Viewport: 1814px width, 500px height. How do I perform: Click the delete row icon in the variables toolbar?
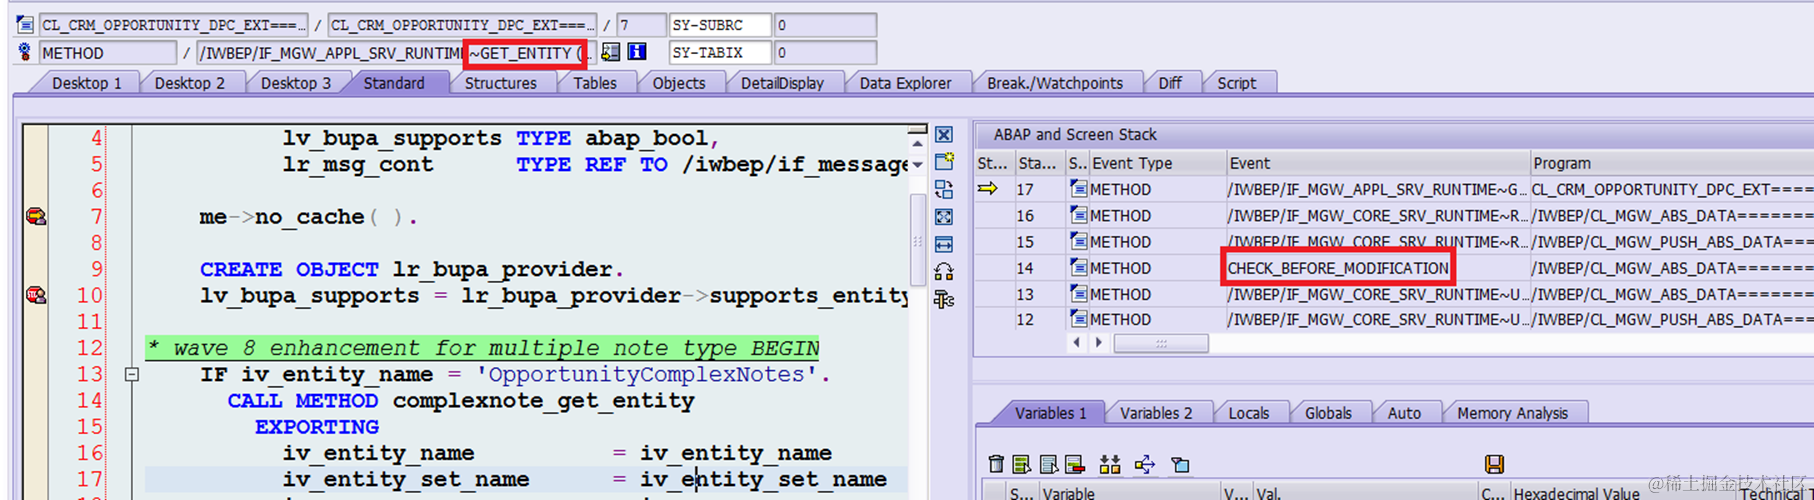point(1075,464)
